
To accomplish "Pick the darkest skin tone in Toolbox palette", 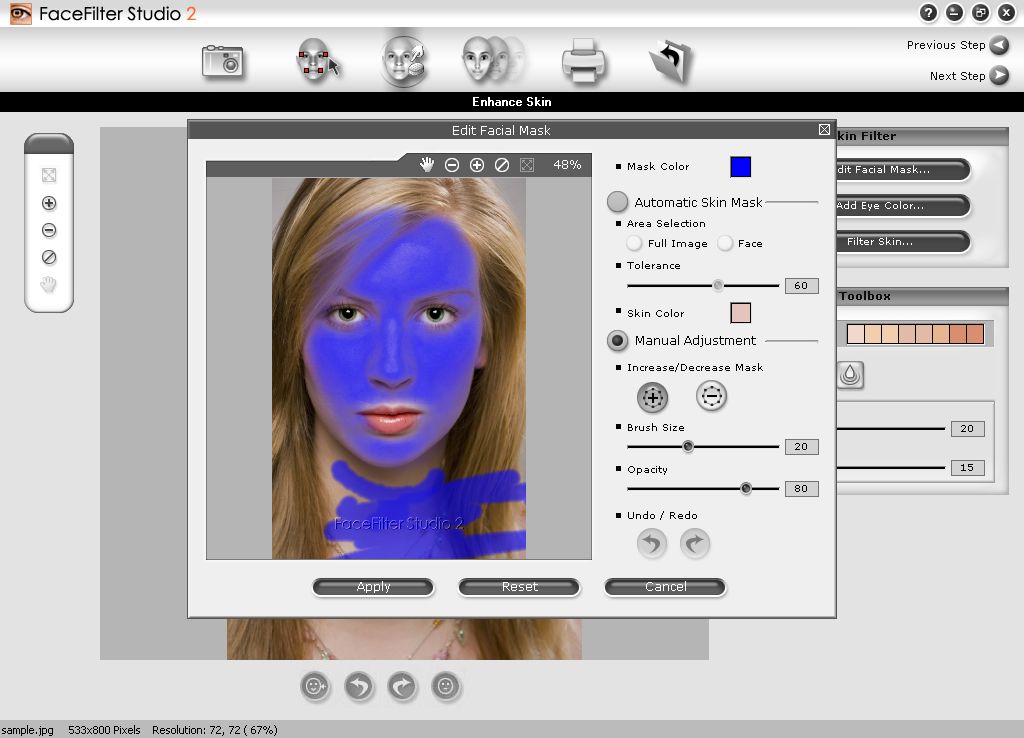I will click(x=976, y=334).
